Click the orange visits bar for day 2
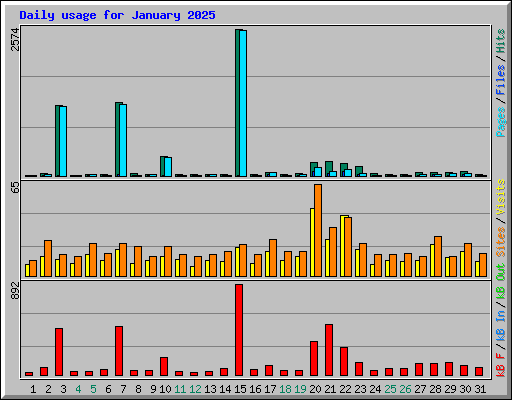 (48, 259)
